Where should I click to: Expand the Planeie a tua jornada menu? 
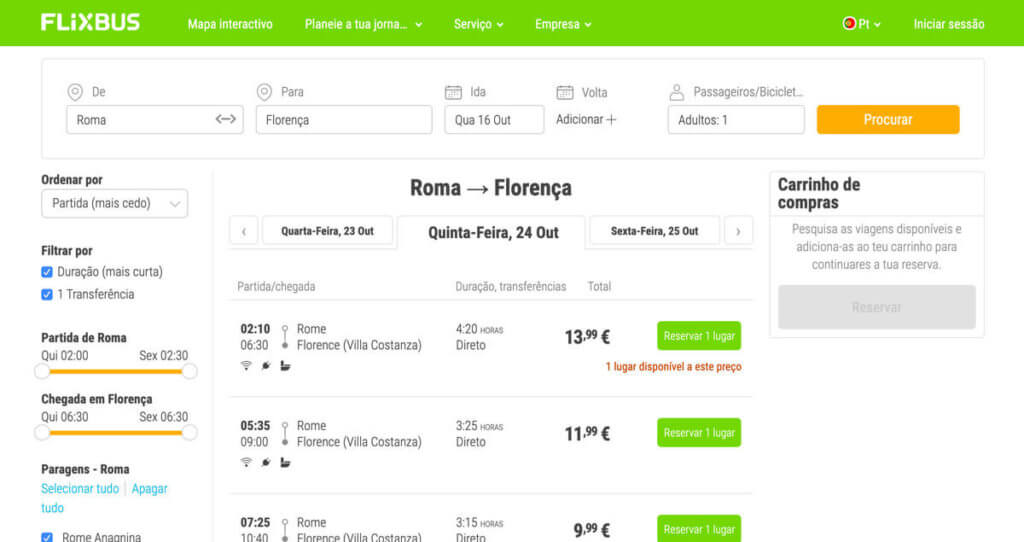363,24
